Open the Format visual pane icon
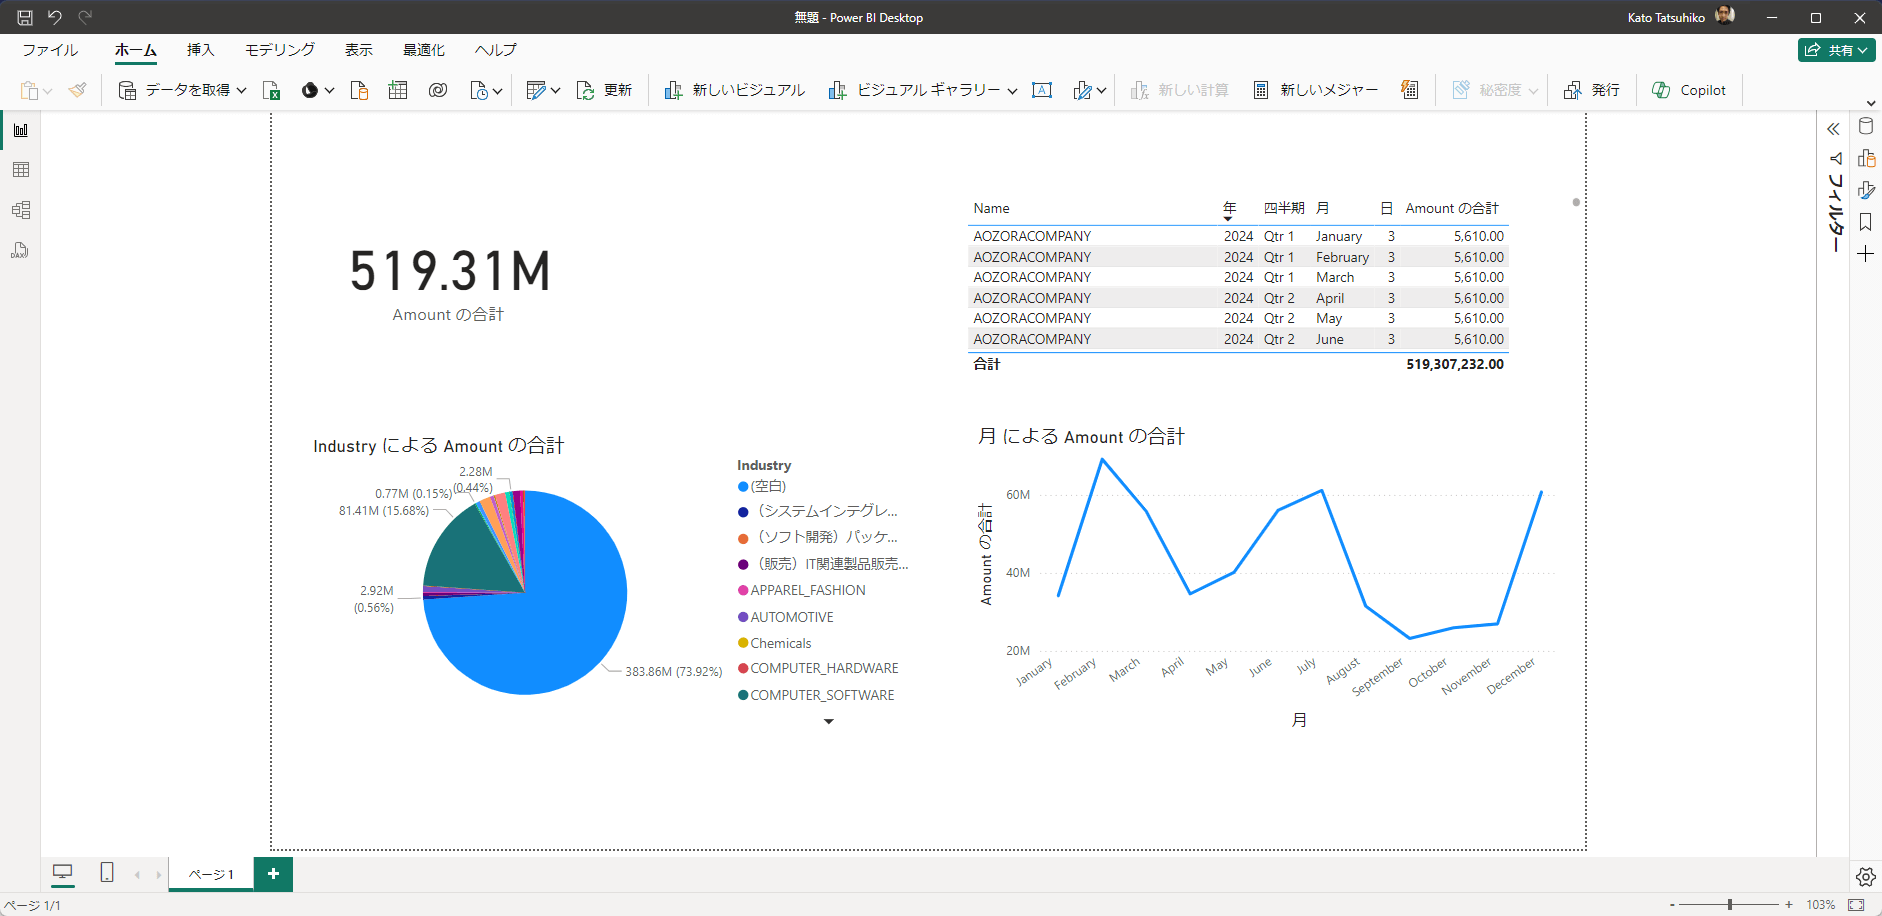 click(1866, 190)
